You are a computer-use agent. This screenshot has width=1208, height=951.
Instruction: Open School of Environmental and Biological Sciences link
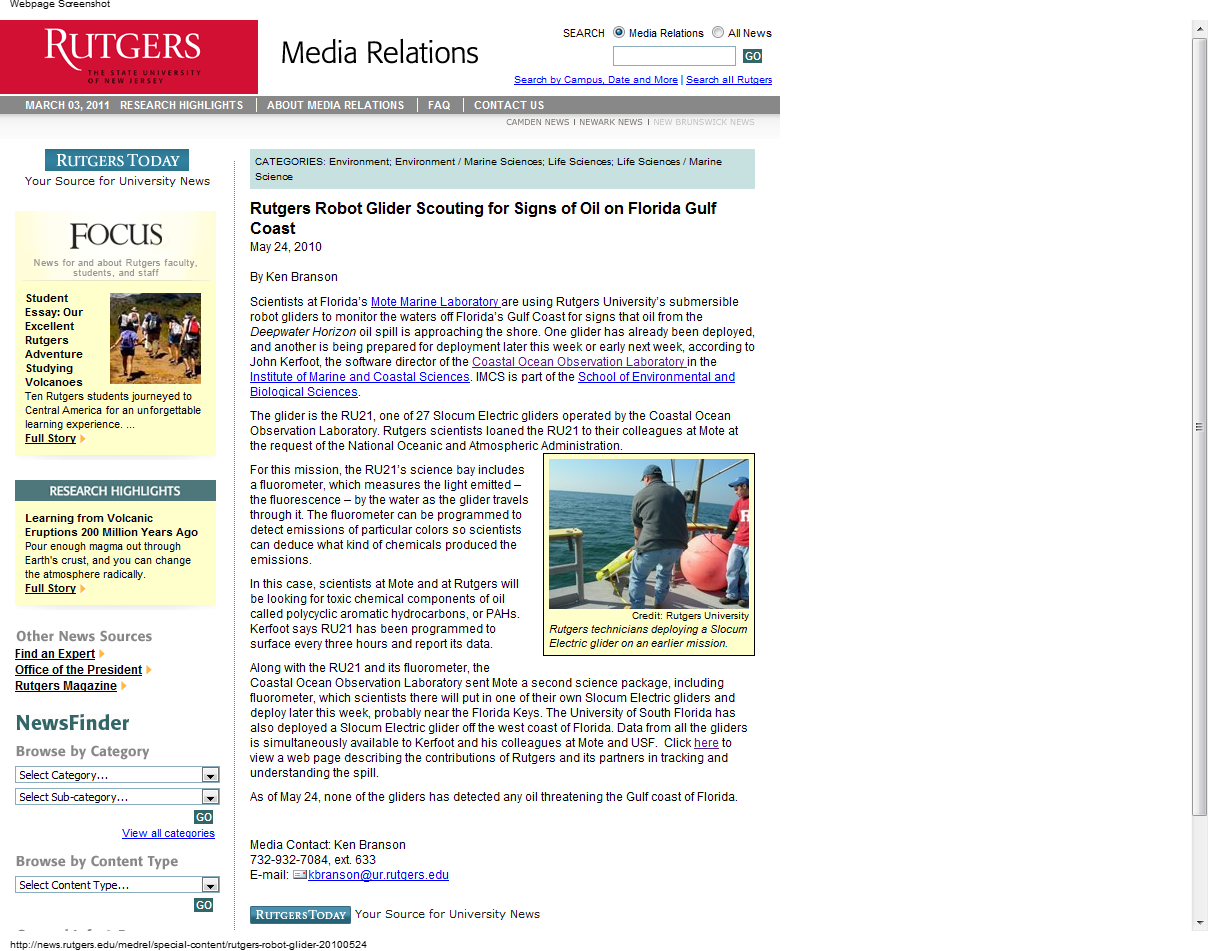(492, 385)
